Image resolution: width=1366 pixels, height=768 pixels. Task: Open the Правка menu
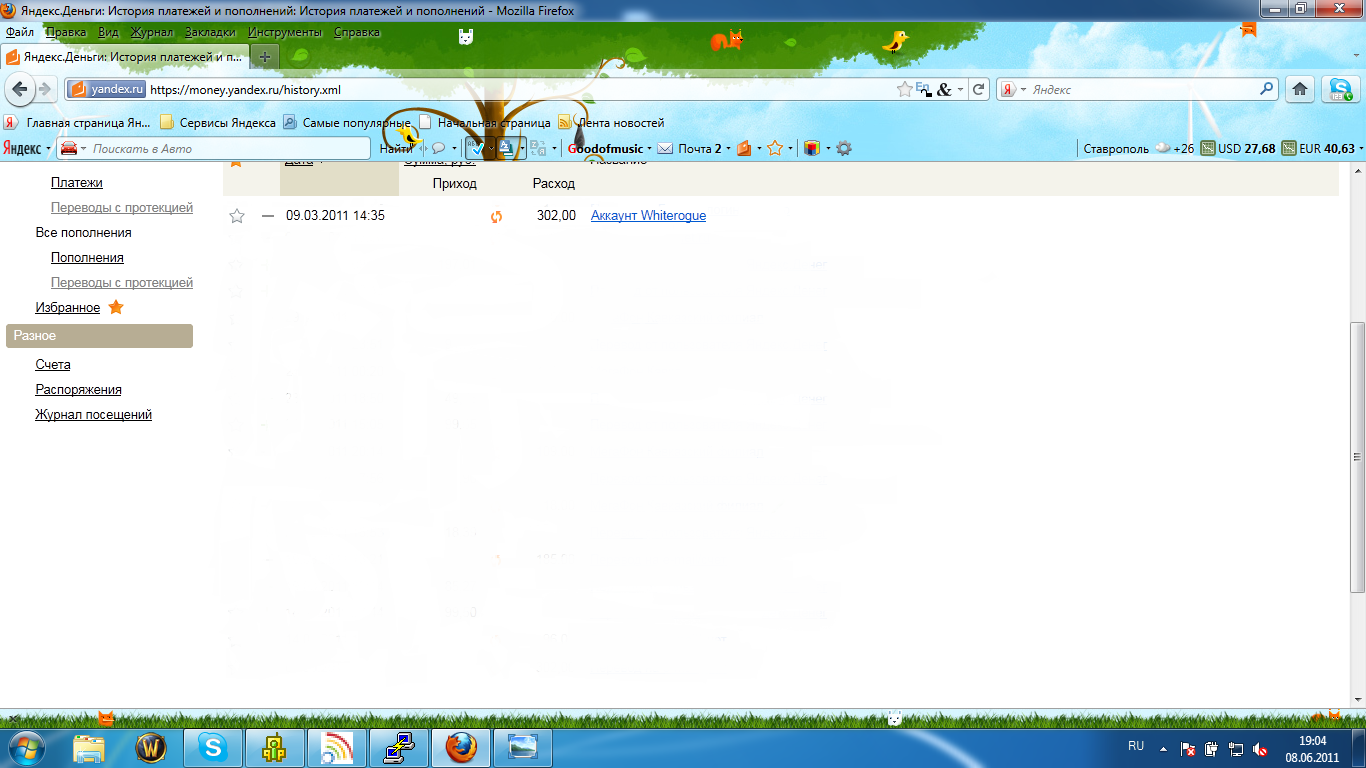pyautogui.click(x=66, y=32)
